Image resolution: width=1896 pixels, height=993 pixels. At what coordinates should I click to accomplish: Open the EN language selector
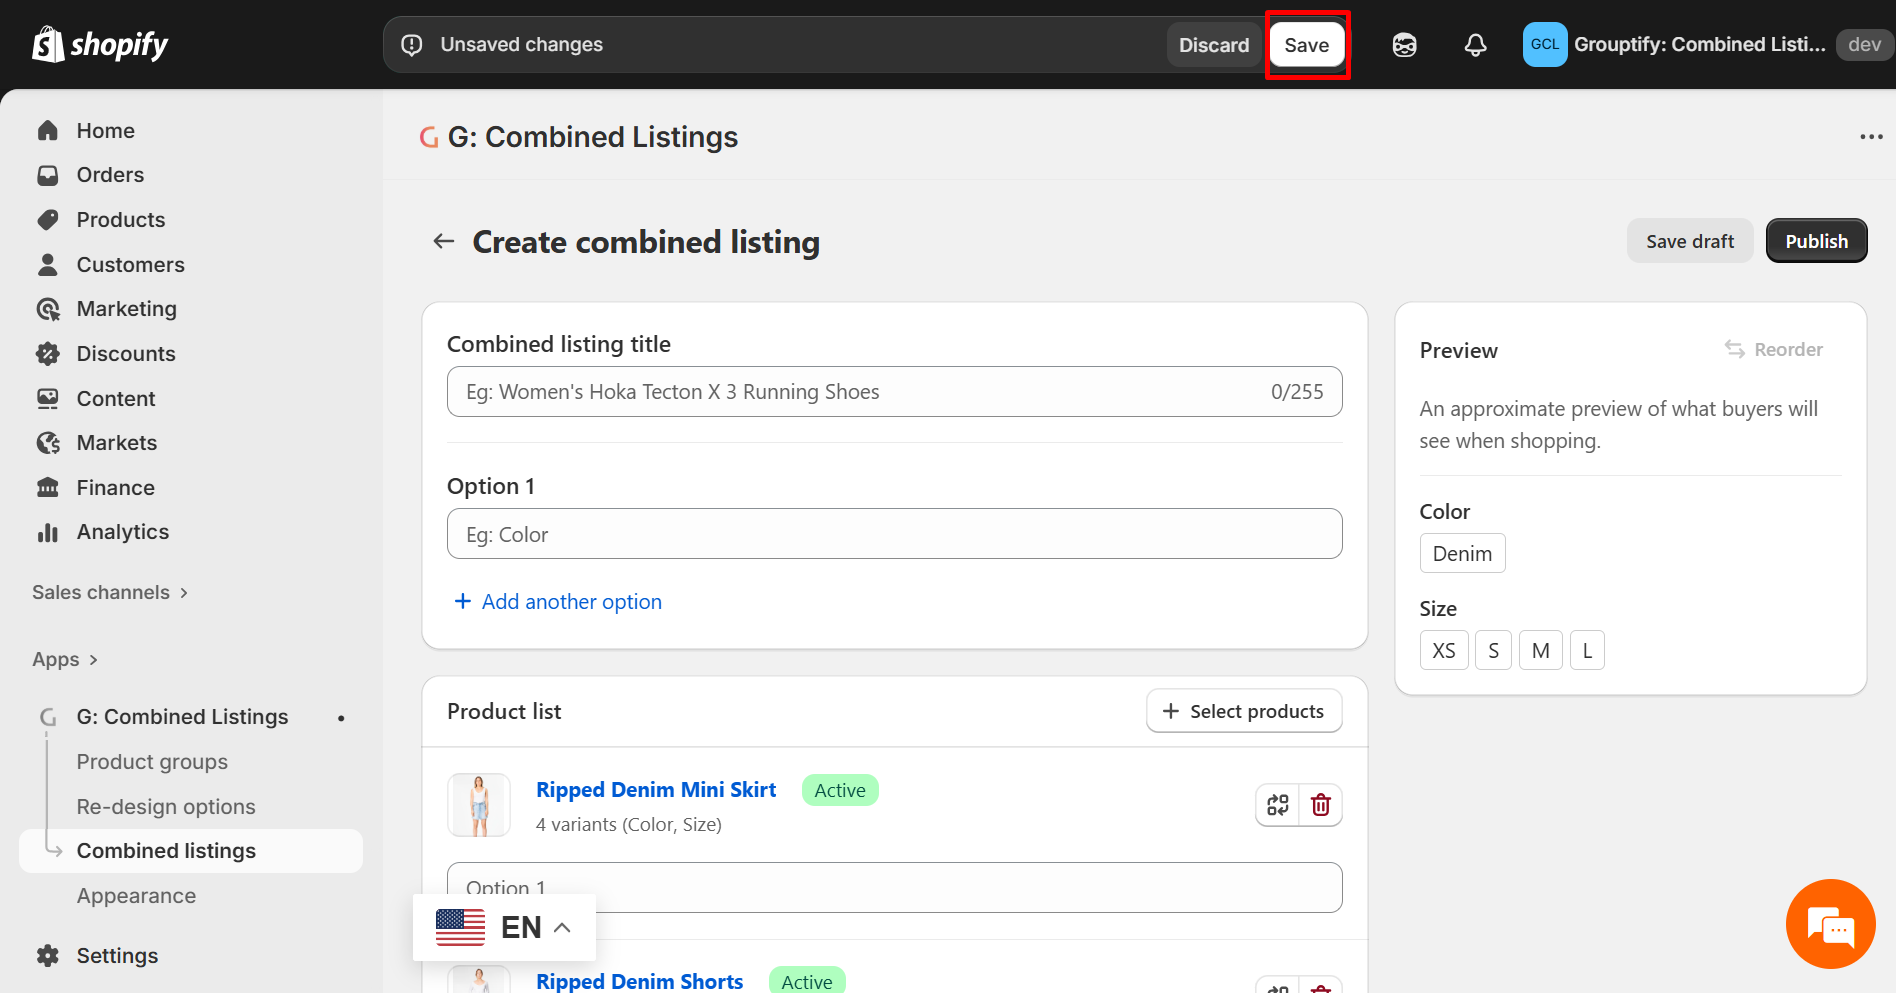pos(504,927)
